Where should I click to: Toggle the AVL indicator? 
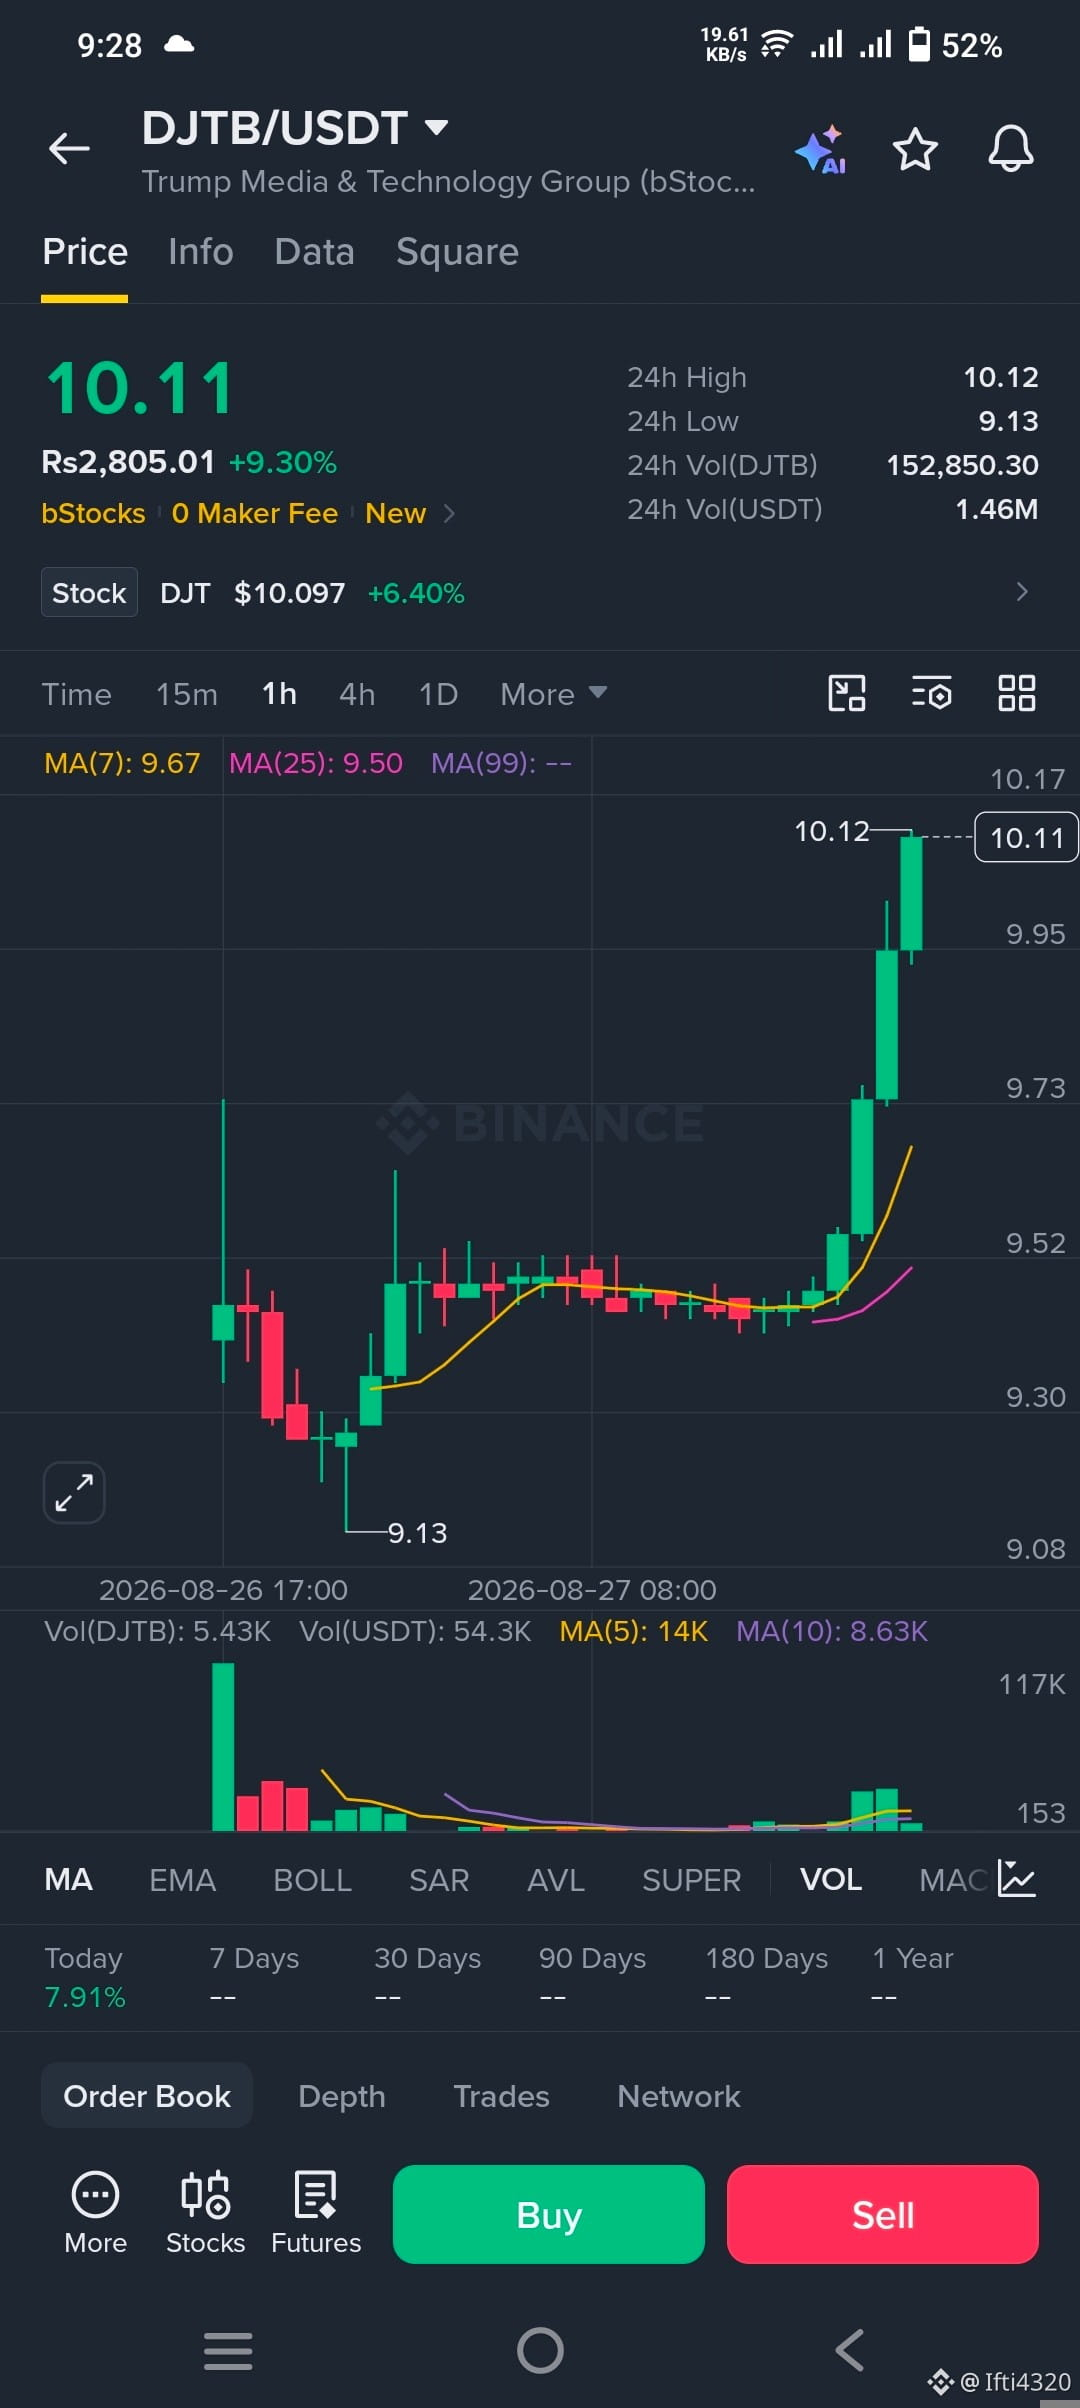point(556,1880)
